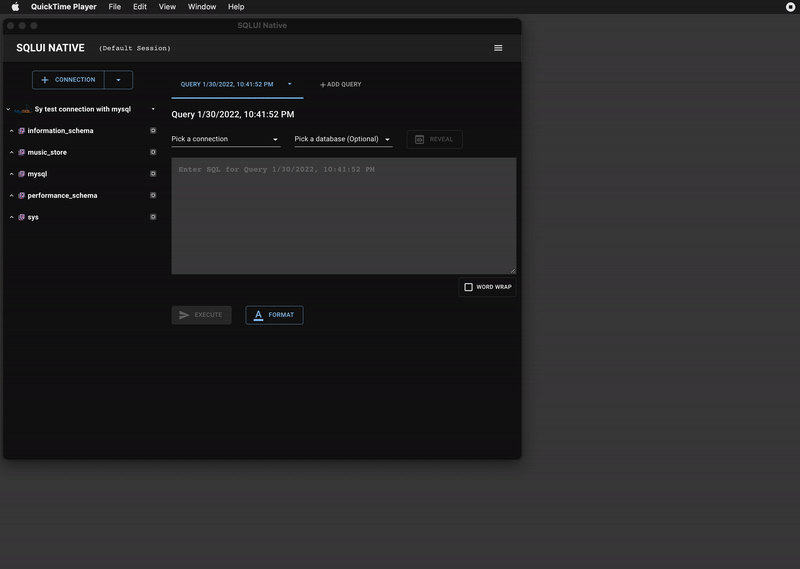
Task: Expand the music_store database node
Action: pyautogui.click(x=11, y=153)
